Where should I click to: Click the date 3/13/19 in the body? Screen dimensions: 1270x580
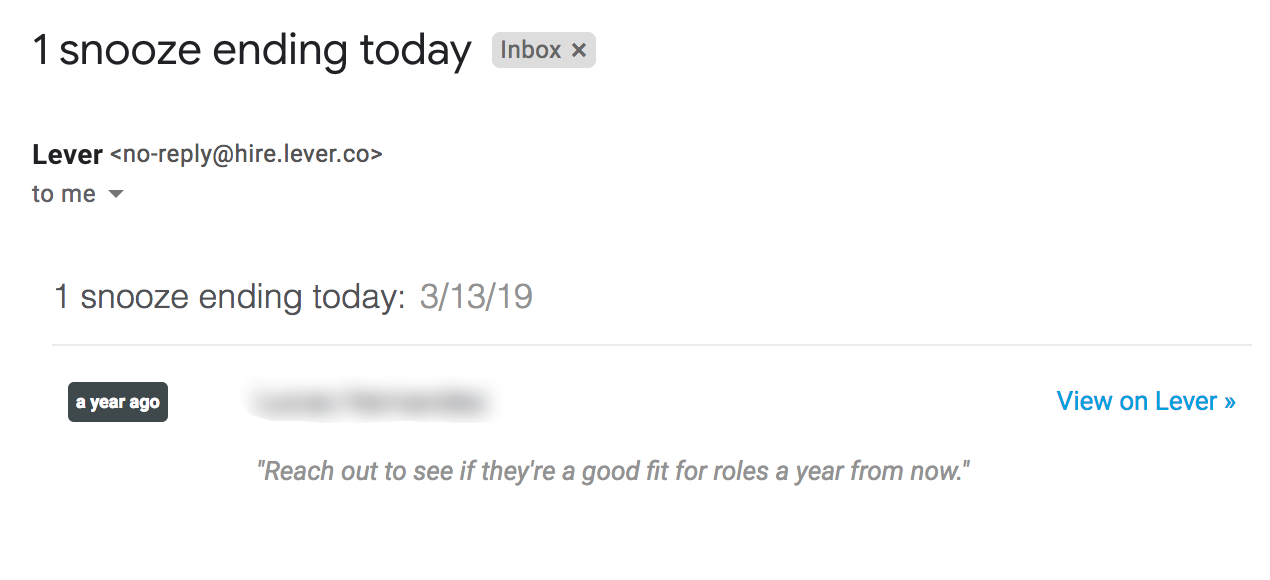click(x=476, y=297)
